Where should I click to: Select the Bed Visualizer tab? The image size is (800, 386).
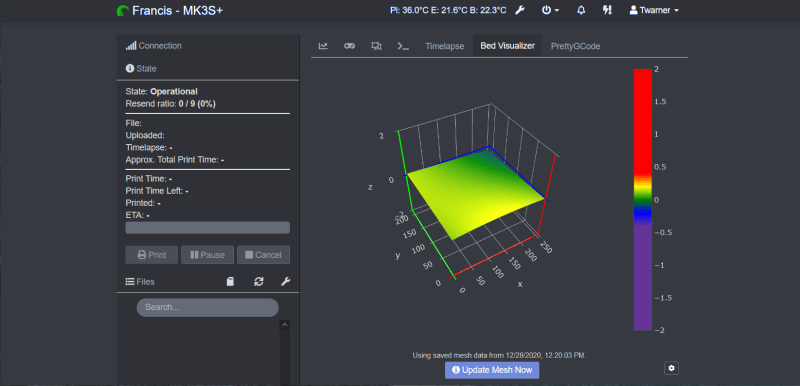click(x=508, y=46)
